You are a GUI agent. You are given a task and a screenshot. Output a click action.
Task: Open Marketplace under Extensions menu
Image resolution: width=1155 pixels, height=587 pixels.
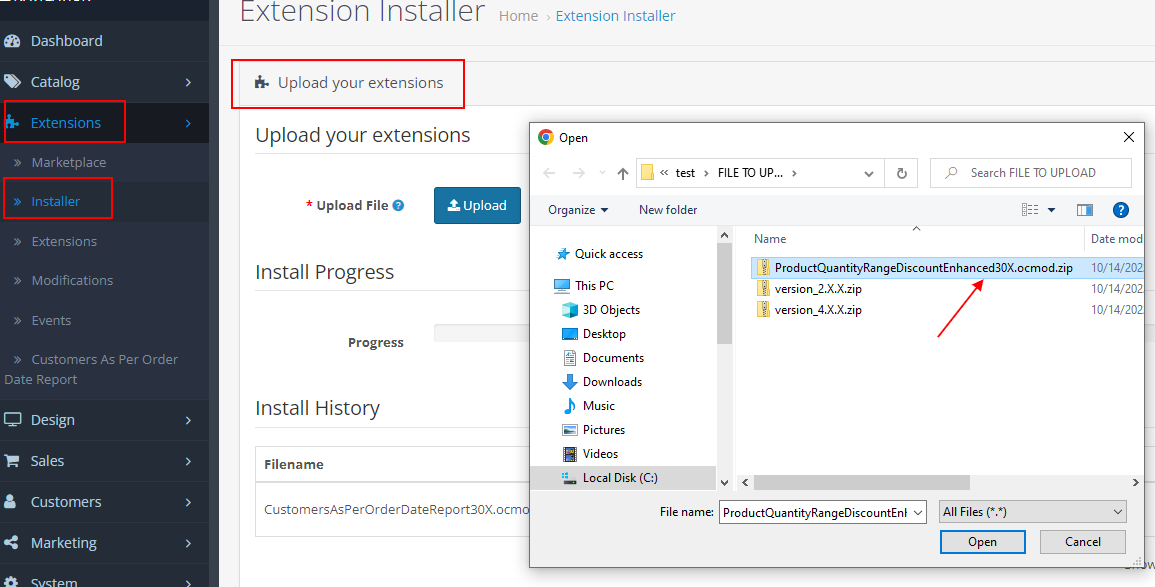pos(68,162)
